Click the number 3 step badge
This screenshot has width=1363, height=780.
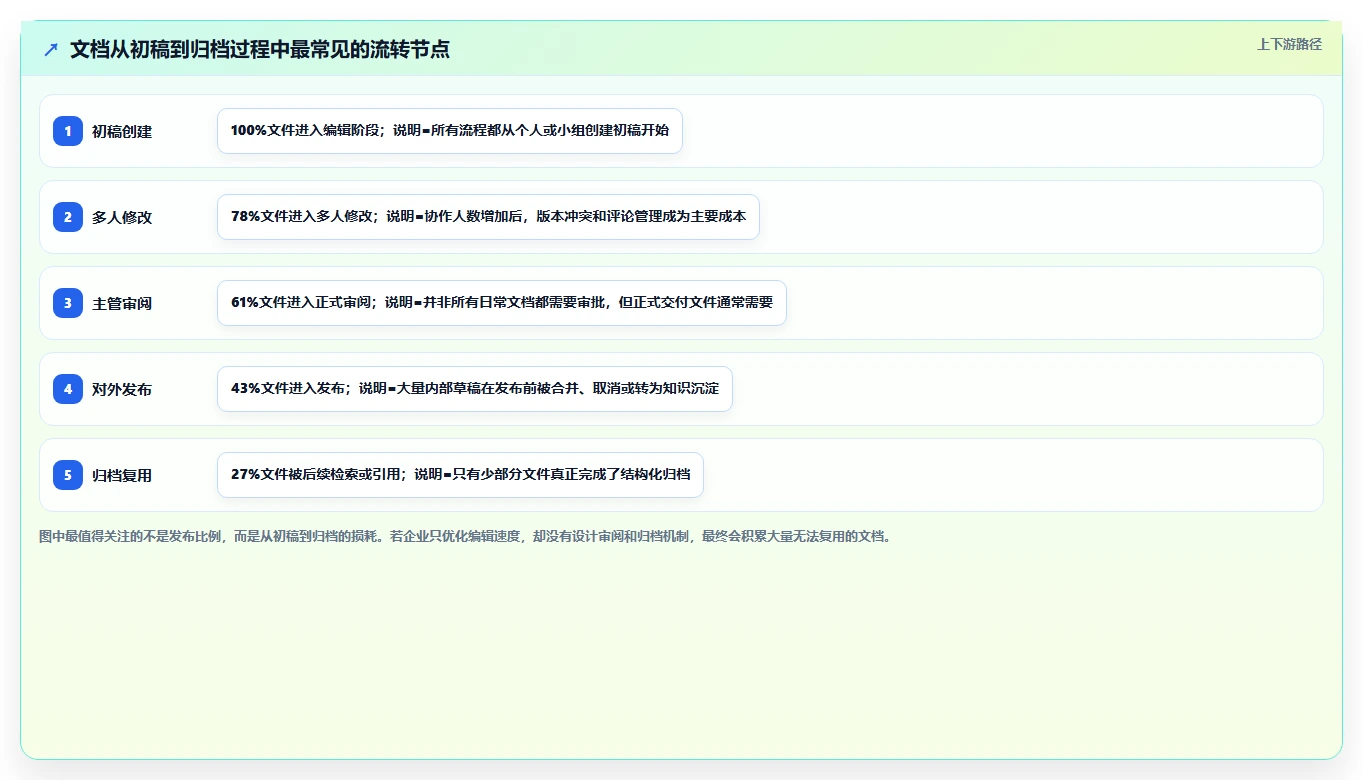(x=68, y=303)
